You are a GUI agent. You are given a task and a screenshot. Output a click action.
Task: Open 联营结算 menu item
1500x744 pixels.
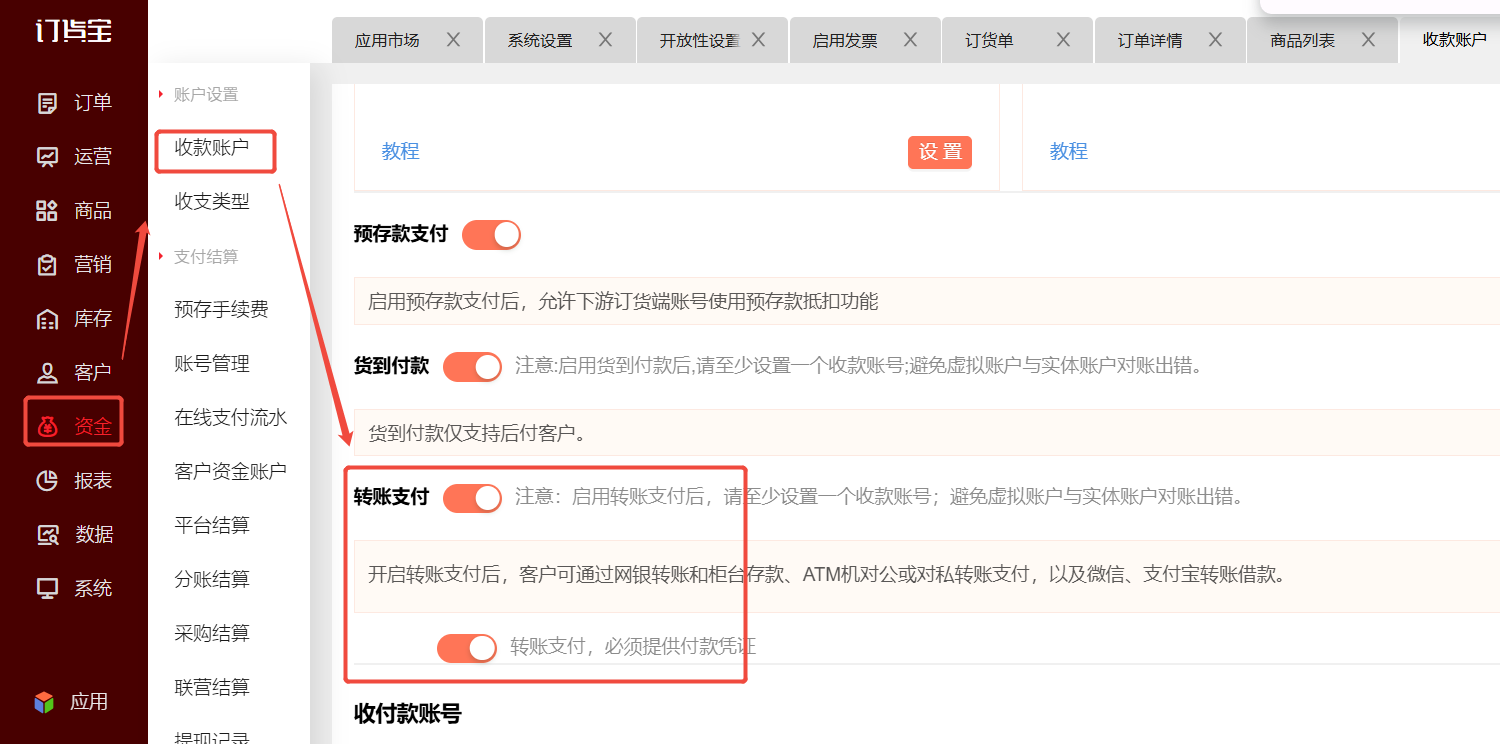coord(212,688)
